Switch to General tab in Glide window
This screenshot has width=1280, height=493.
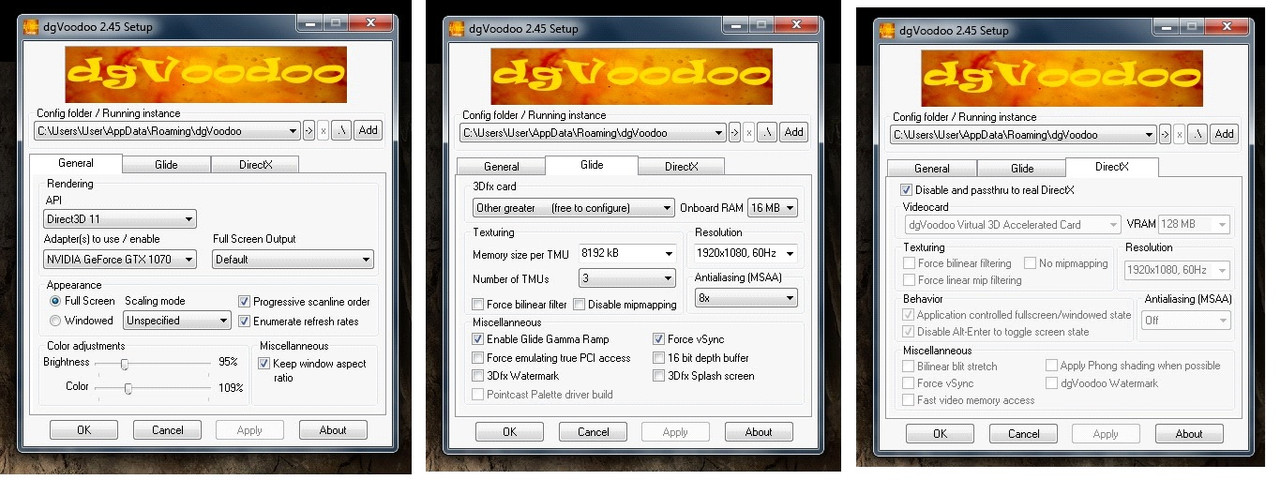(x=501, y=167)
